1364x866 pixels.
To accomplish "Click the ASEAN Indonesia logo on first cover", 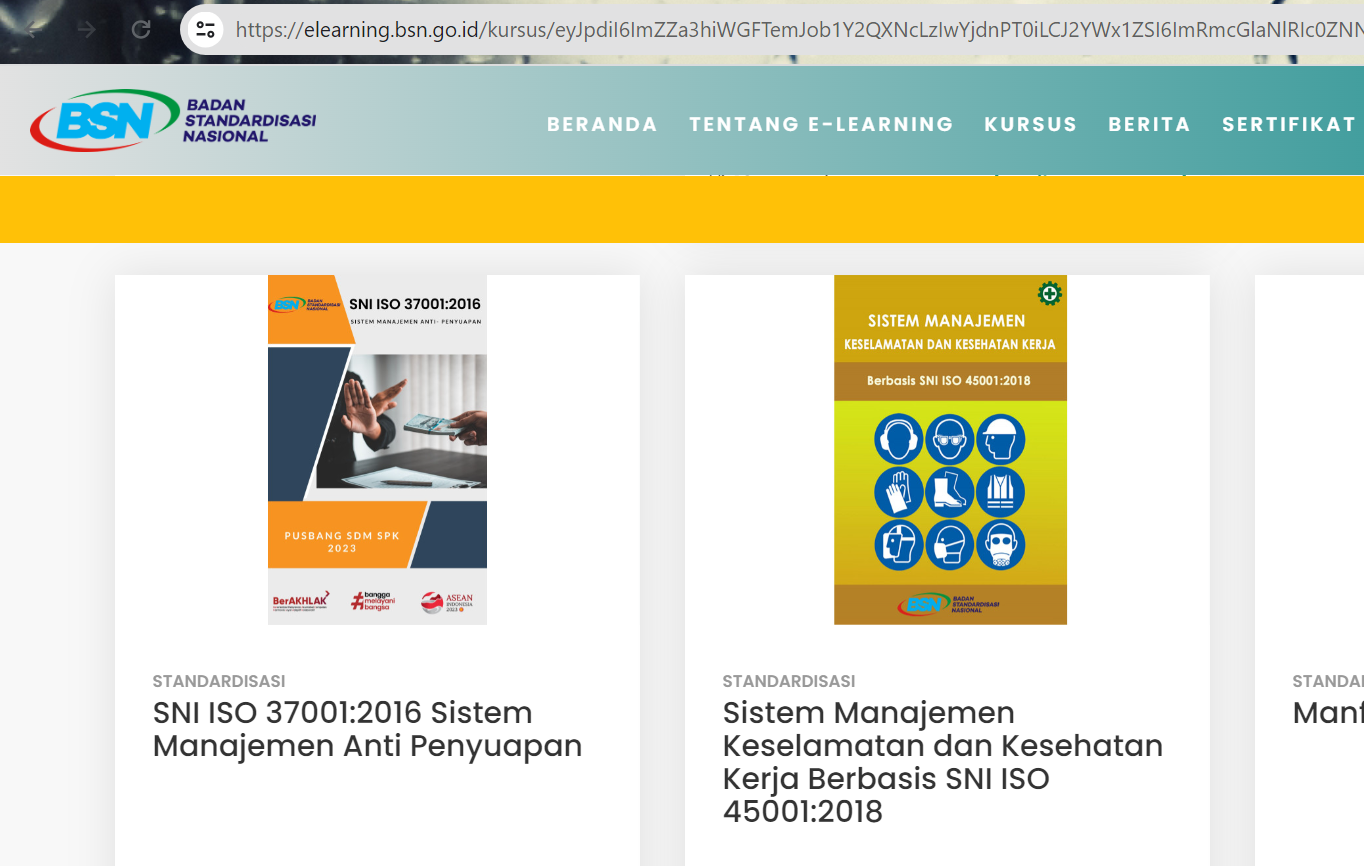I will point(447,601).
